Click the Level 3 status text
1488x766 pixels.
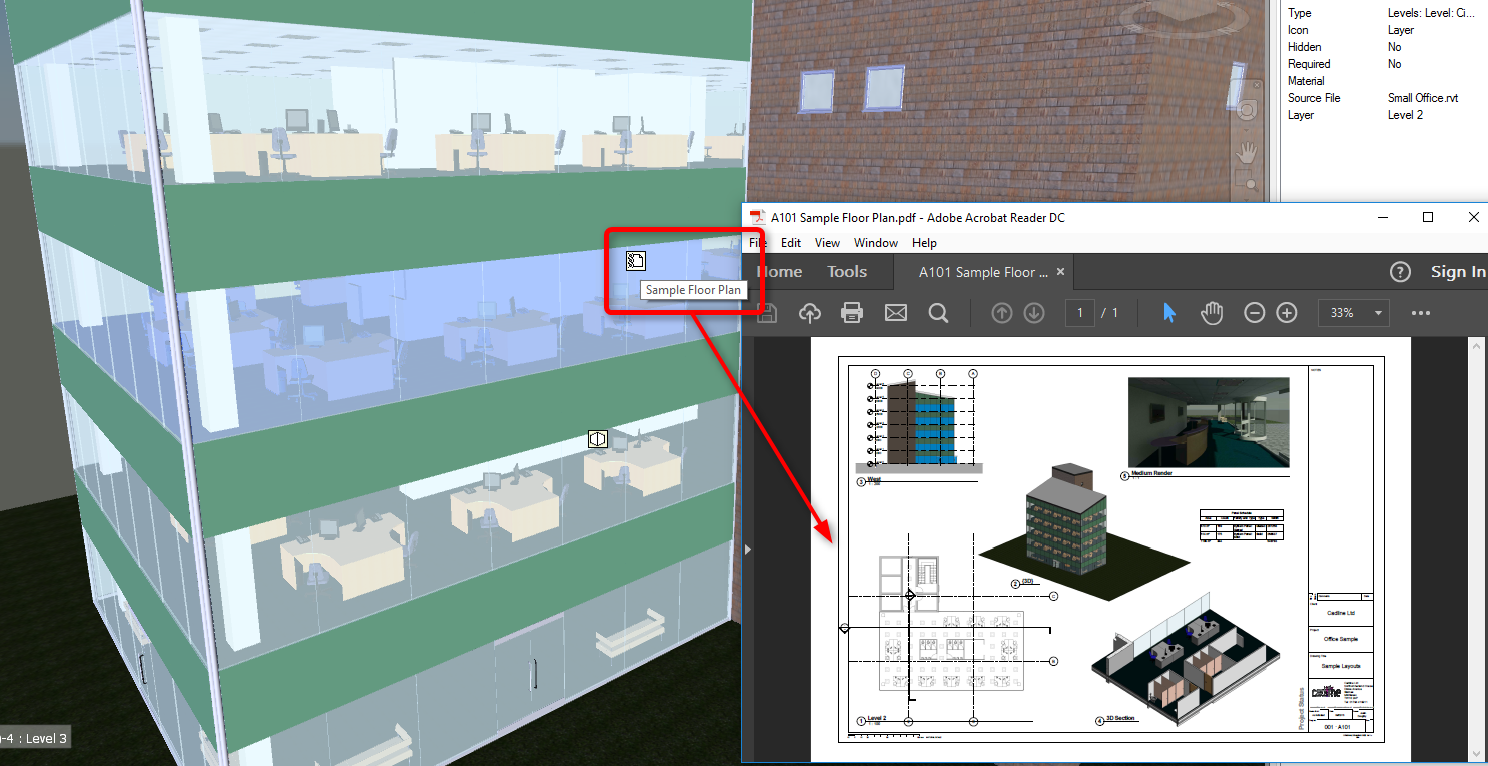pos(33,739)
